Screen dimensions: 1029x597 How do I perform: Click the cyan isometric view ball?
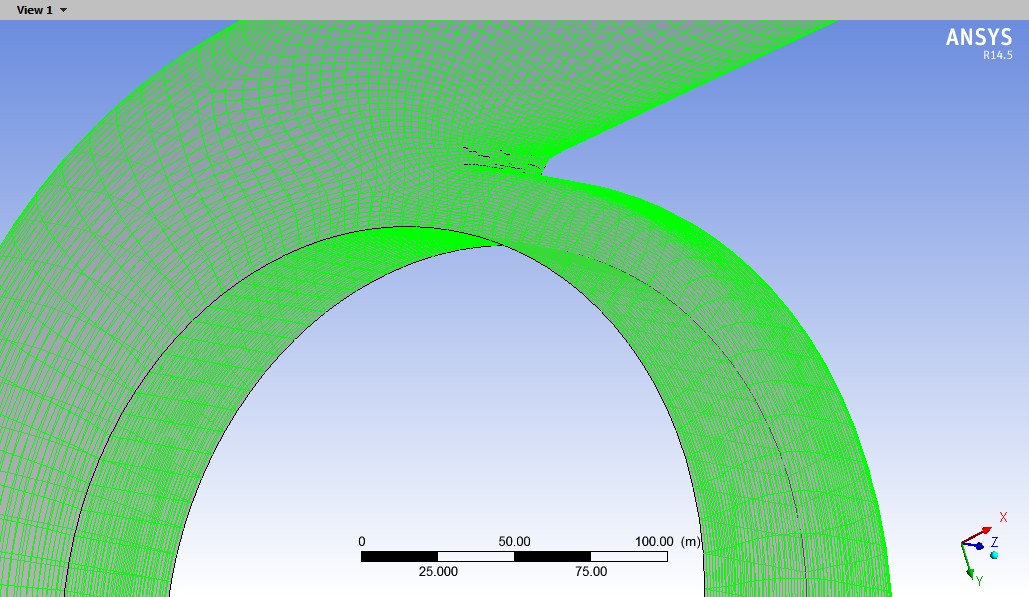coord(994,554)
